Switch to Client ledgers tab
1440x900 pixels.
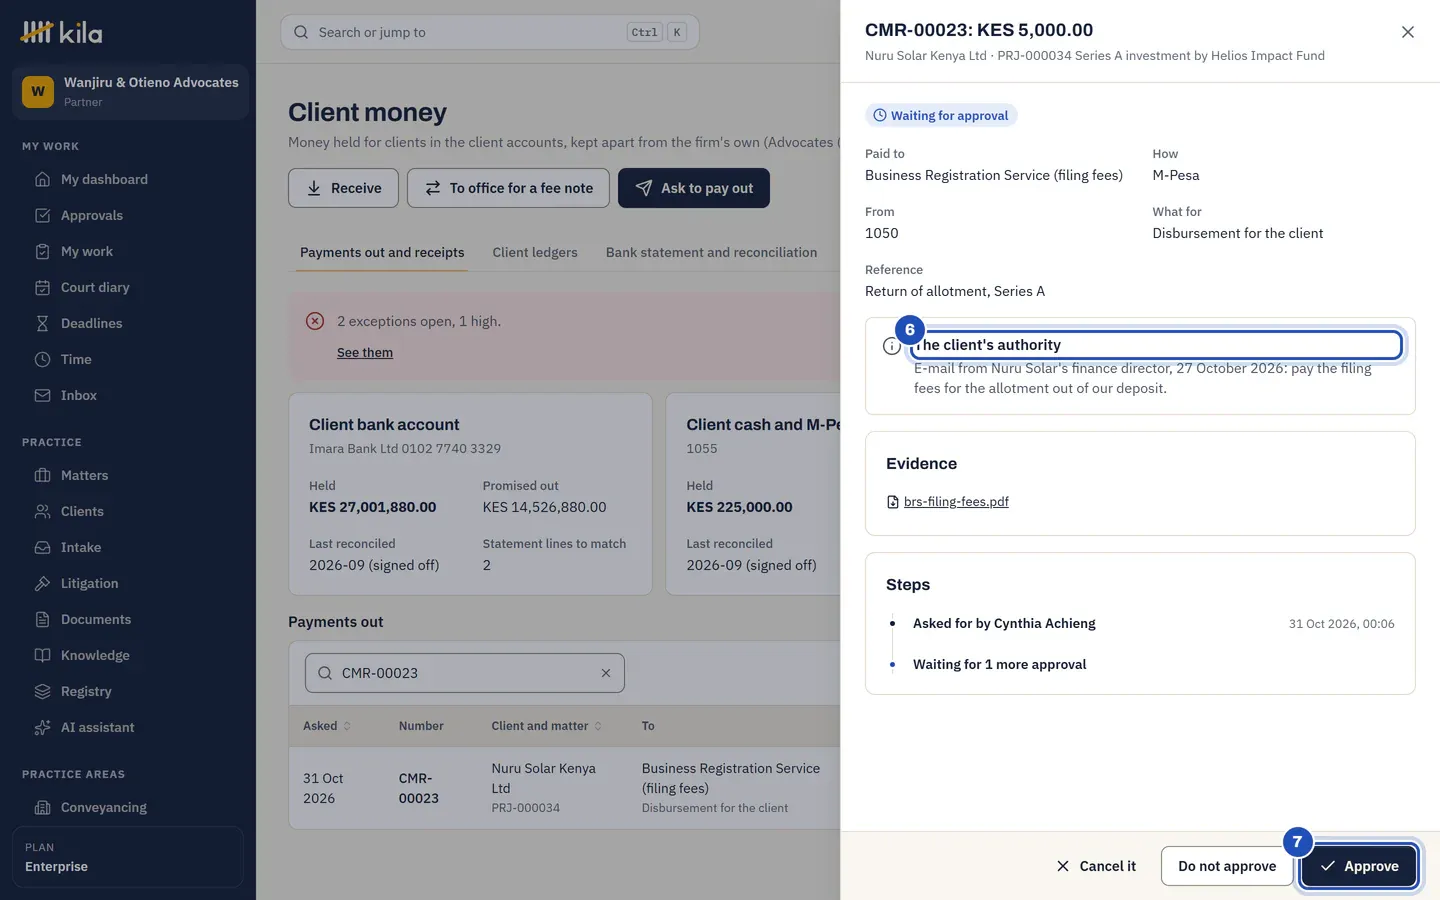pos(535,253)
